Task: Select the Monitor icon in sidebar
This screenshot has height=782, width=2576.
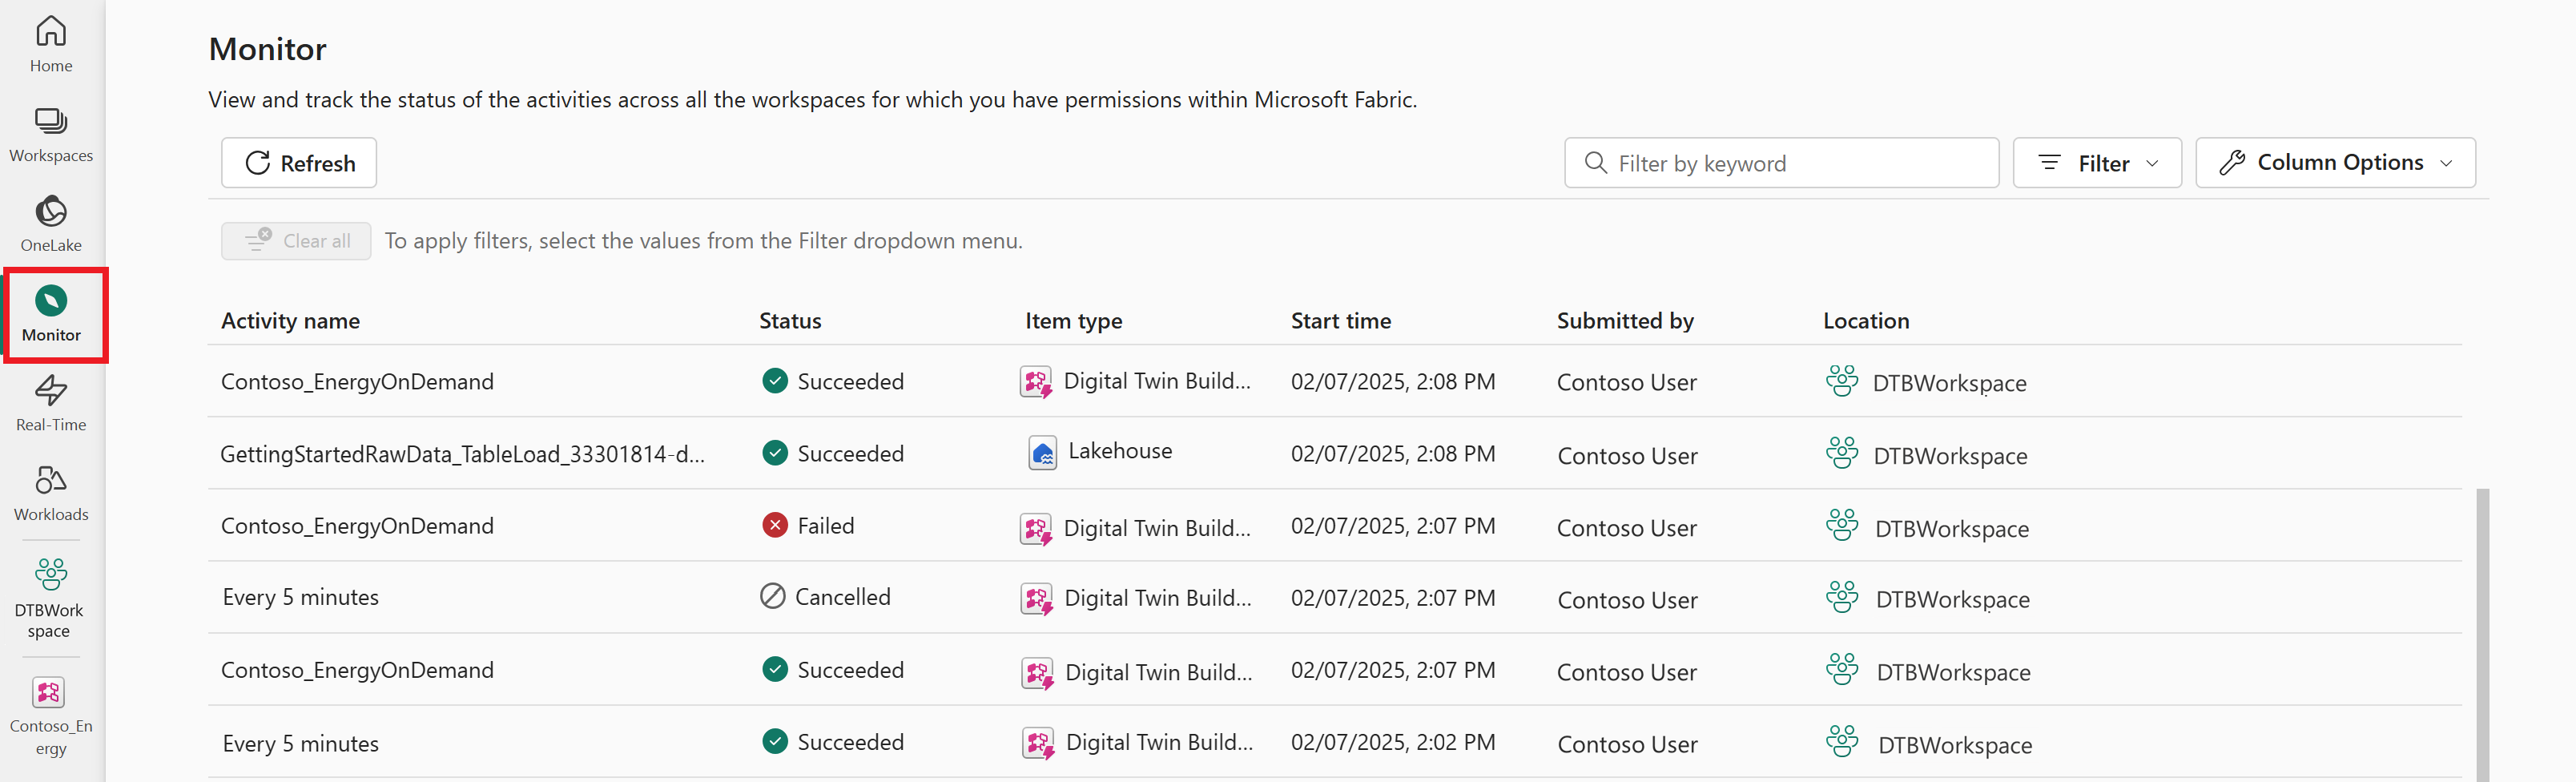Action: (x=51, y=313)
